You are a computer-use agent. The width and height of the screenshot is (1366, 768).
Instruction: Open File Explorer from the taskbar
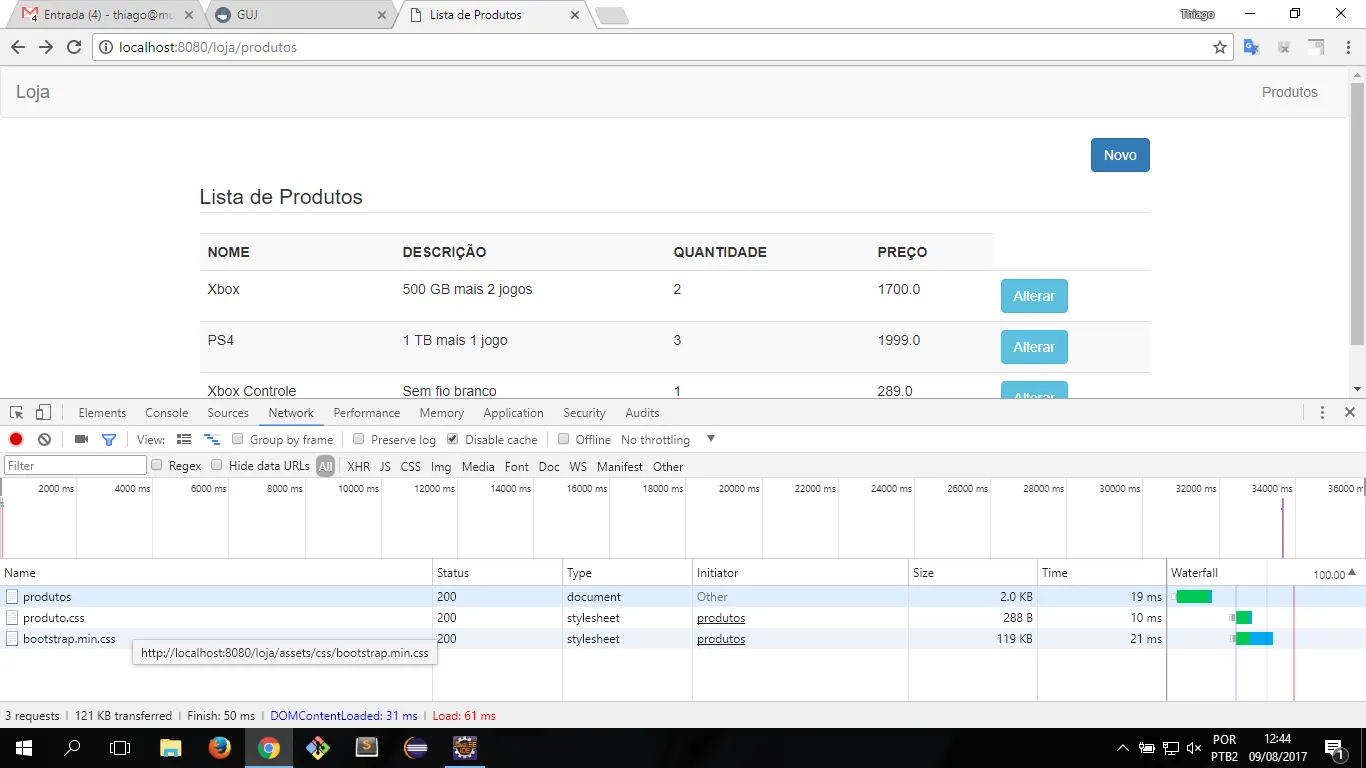point(171,748)
